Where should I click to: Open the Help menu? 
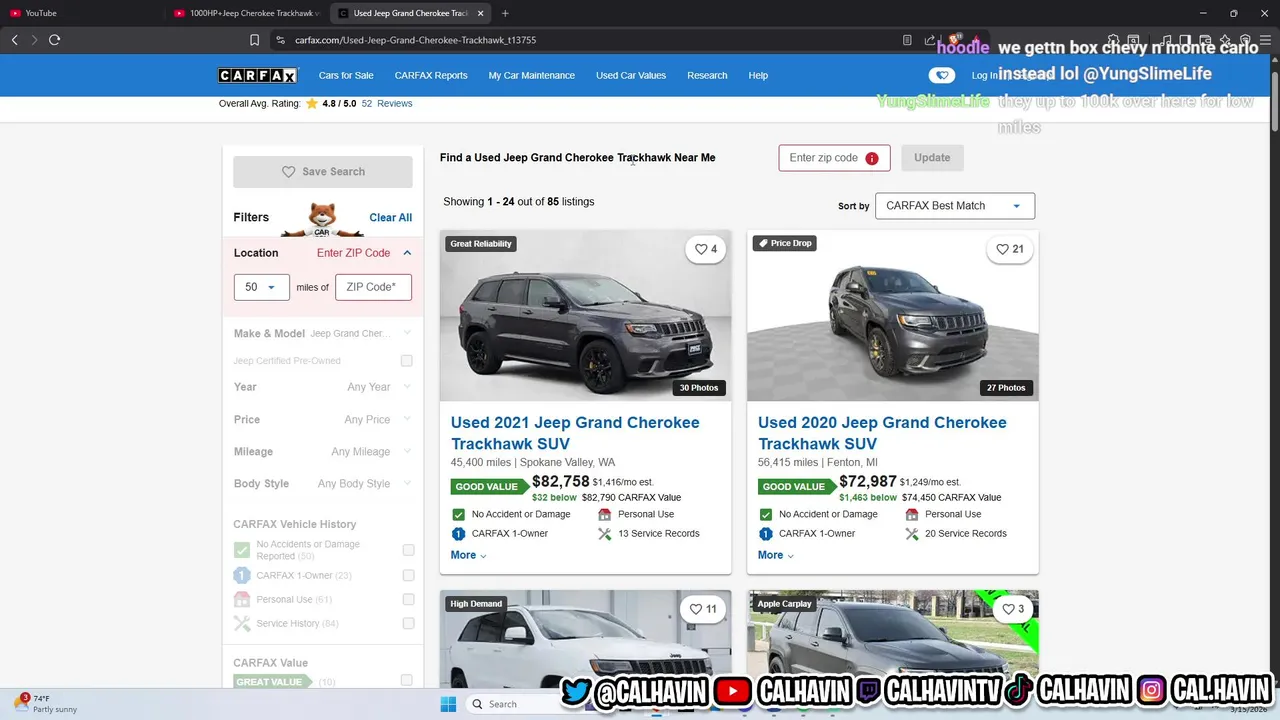758,75
